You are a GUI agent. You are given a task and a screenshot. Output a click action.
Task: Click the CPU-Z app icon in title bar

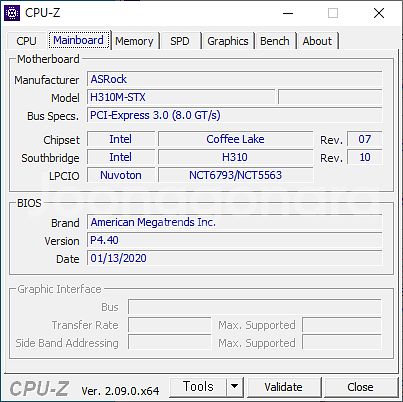pyautogui.click(x=12, y=13)
